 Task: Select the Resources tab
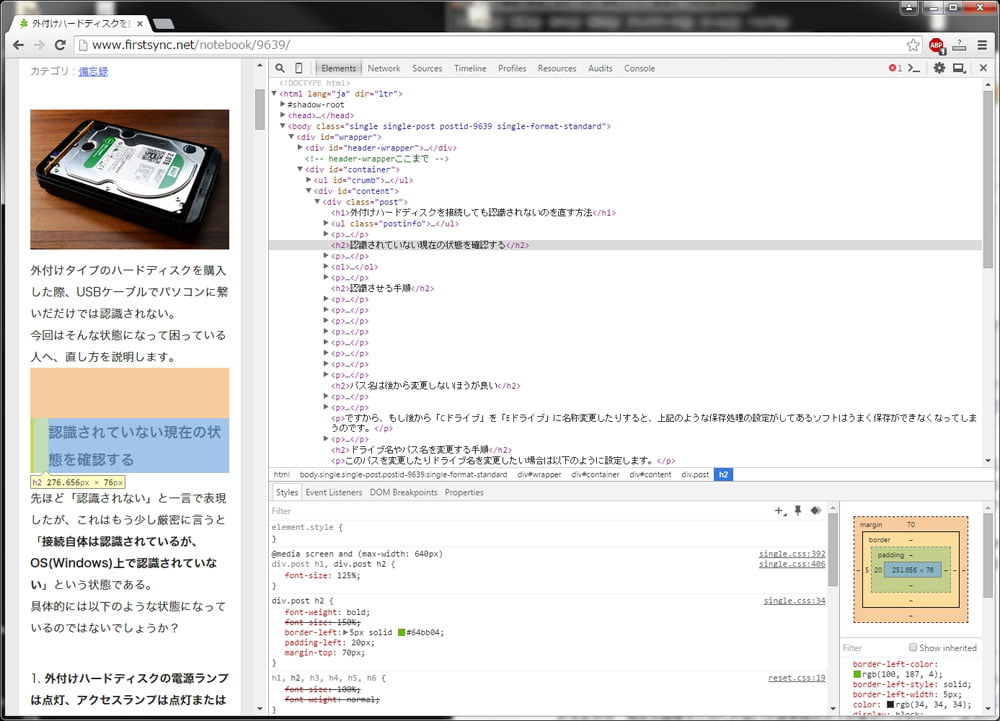(x=557, y=68)
